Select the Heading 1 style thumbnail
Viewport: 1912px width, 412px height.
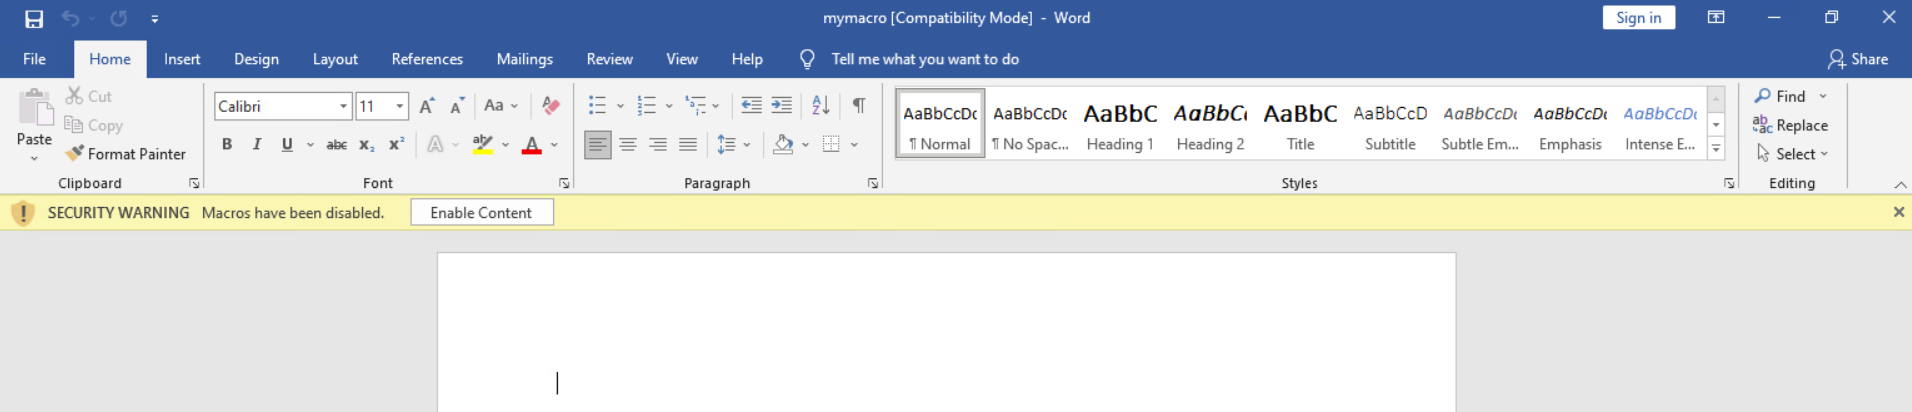point(1120,124)
